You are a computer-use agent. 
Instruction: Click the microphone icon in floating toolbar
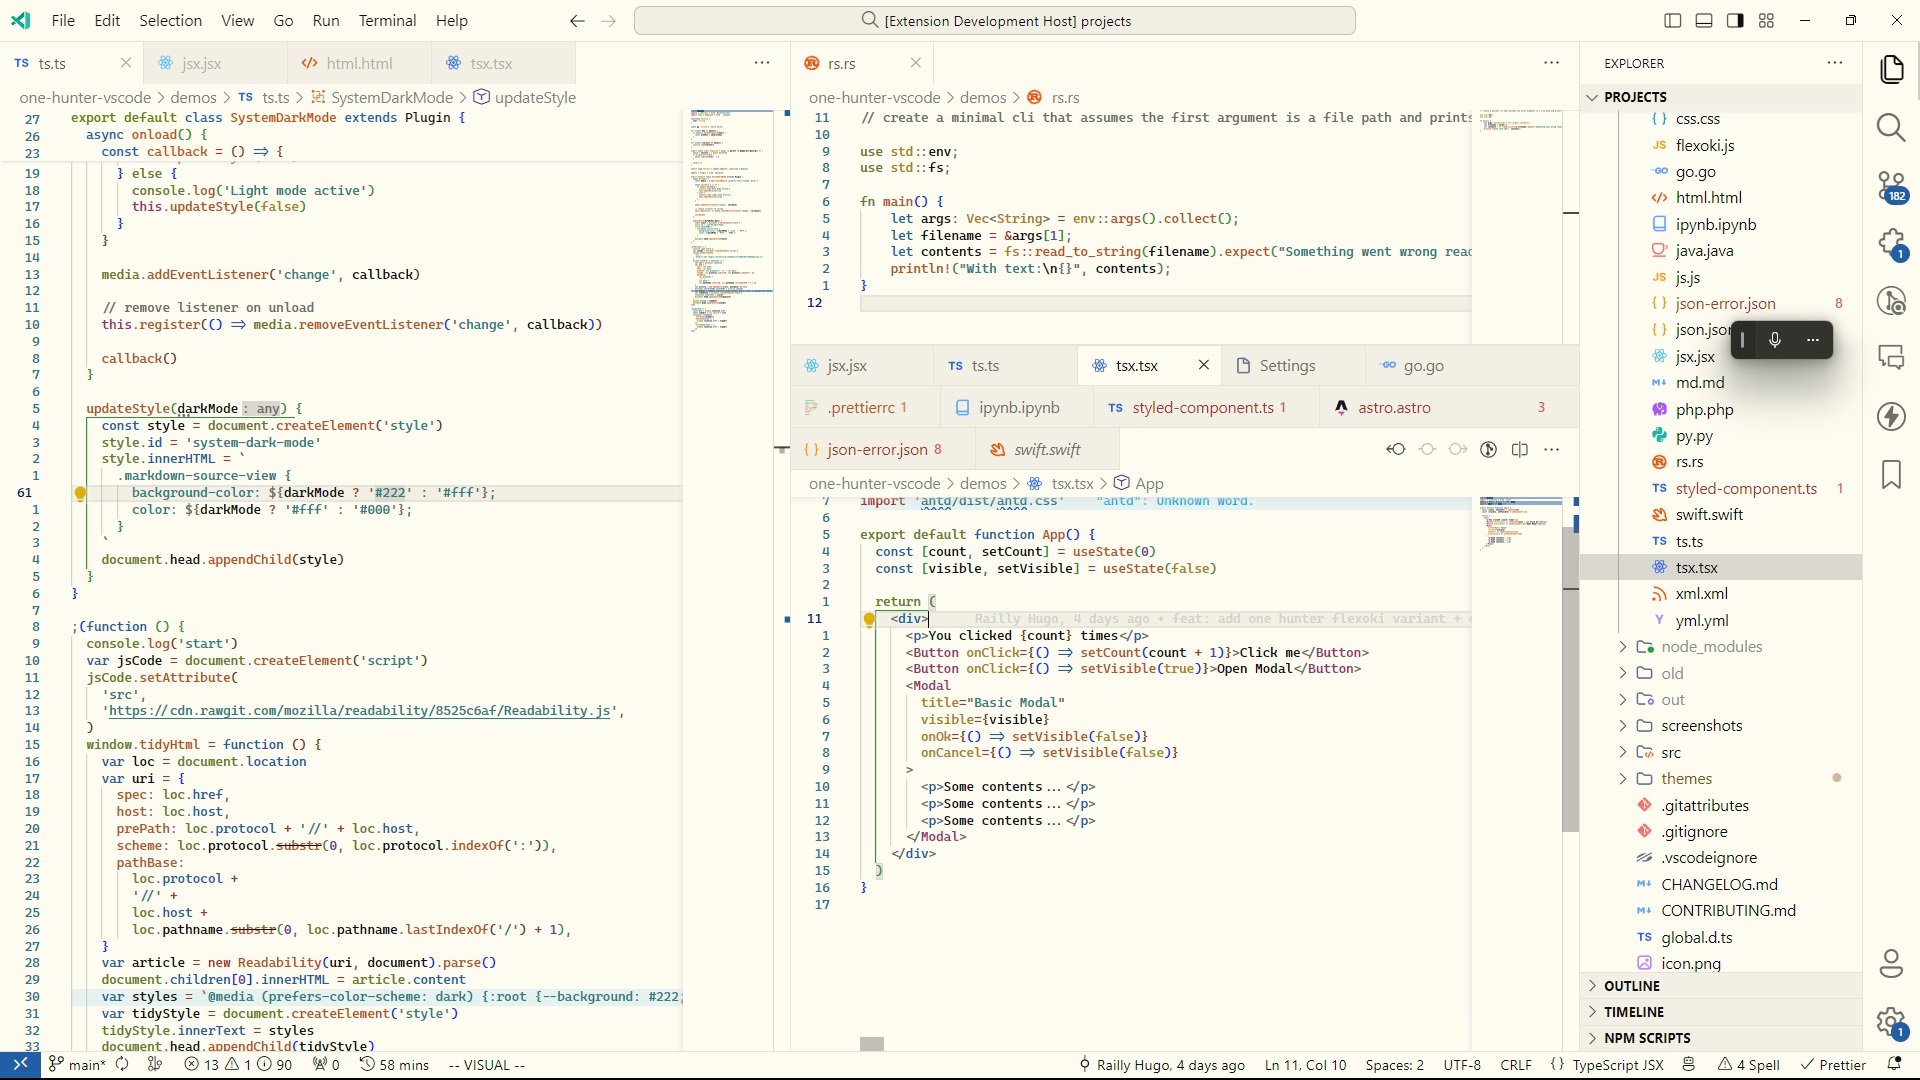[x=1774, y=340]
